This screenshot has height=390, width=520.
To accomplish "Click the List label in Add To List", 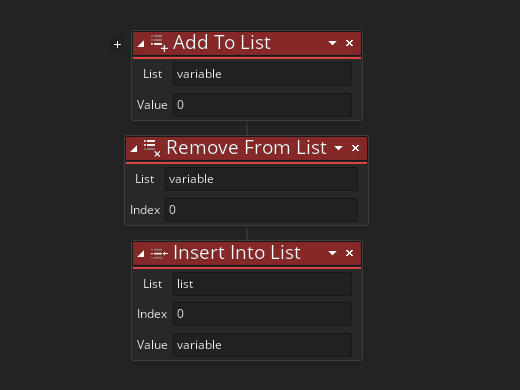I will 153,74.
